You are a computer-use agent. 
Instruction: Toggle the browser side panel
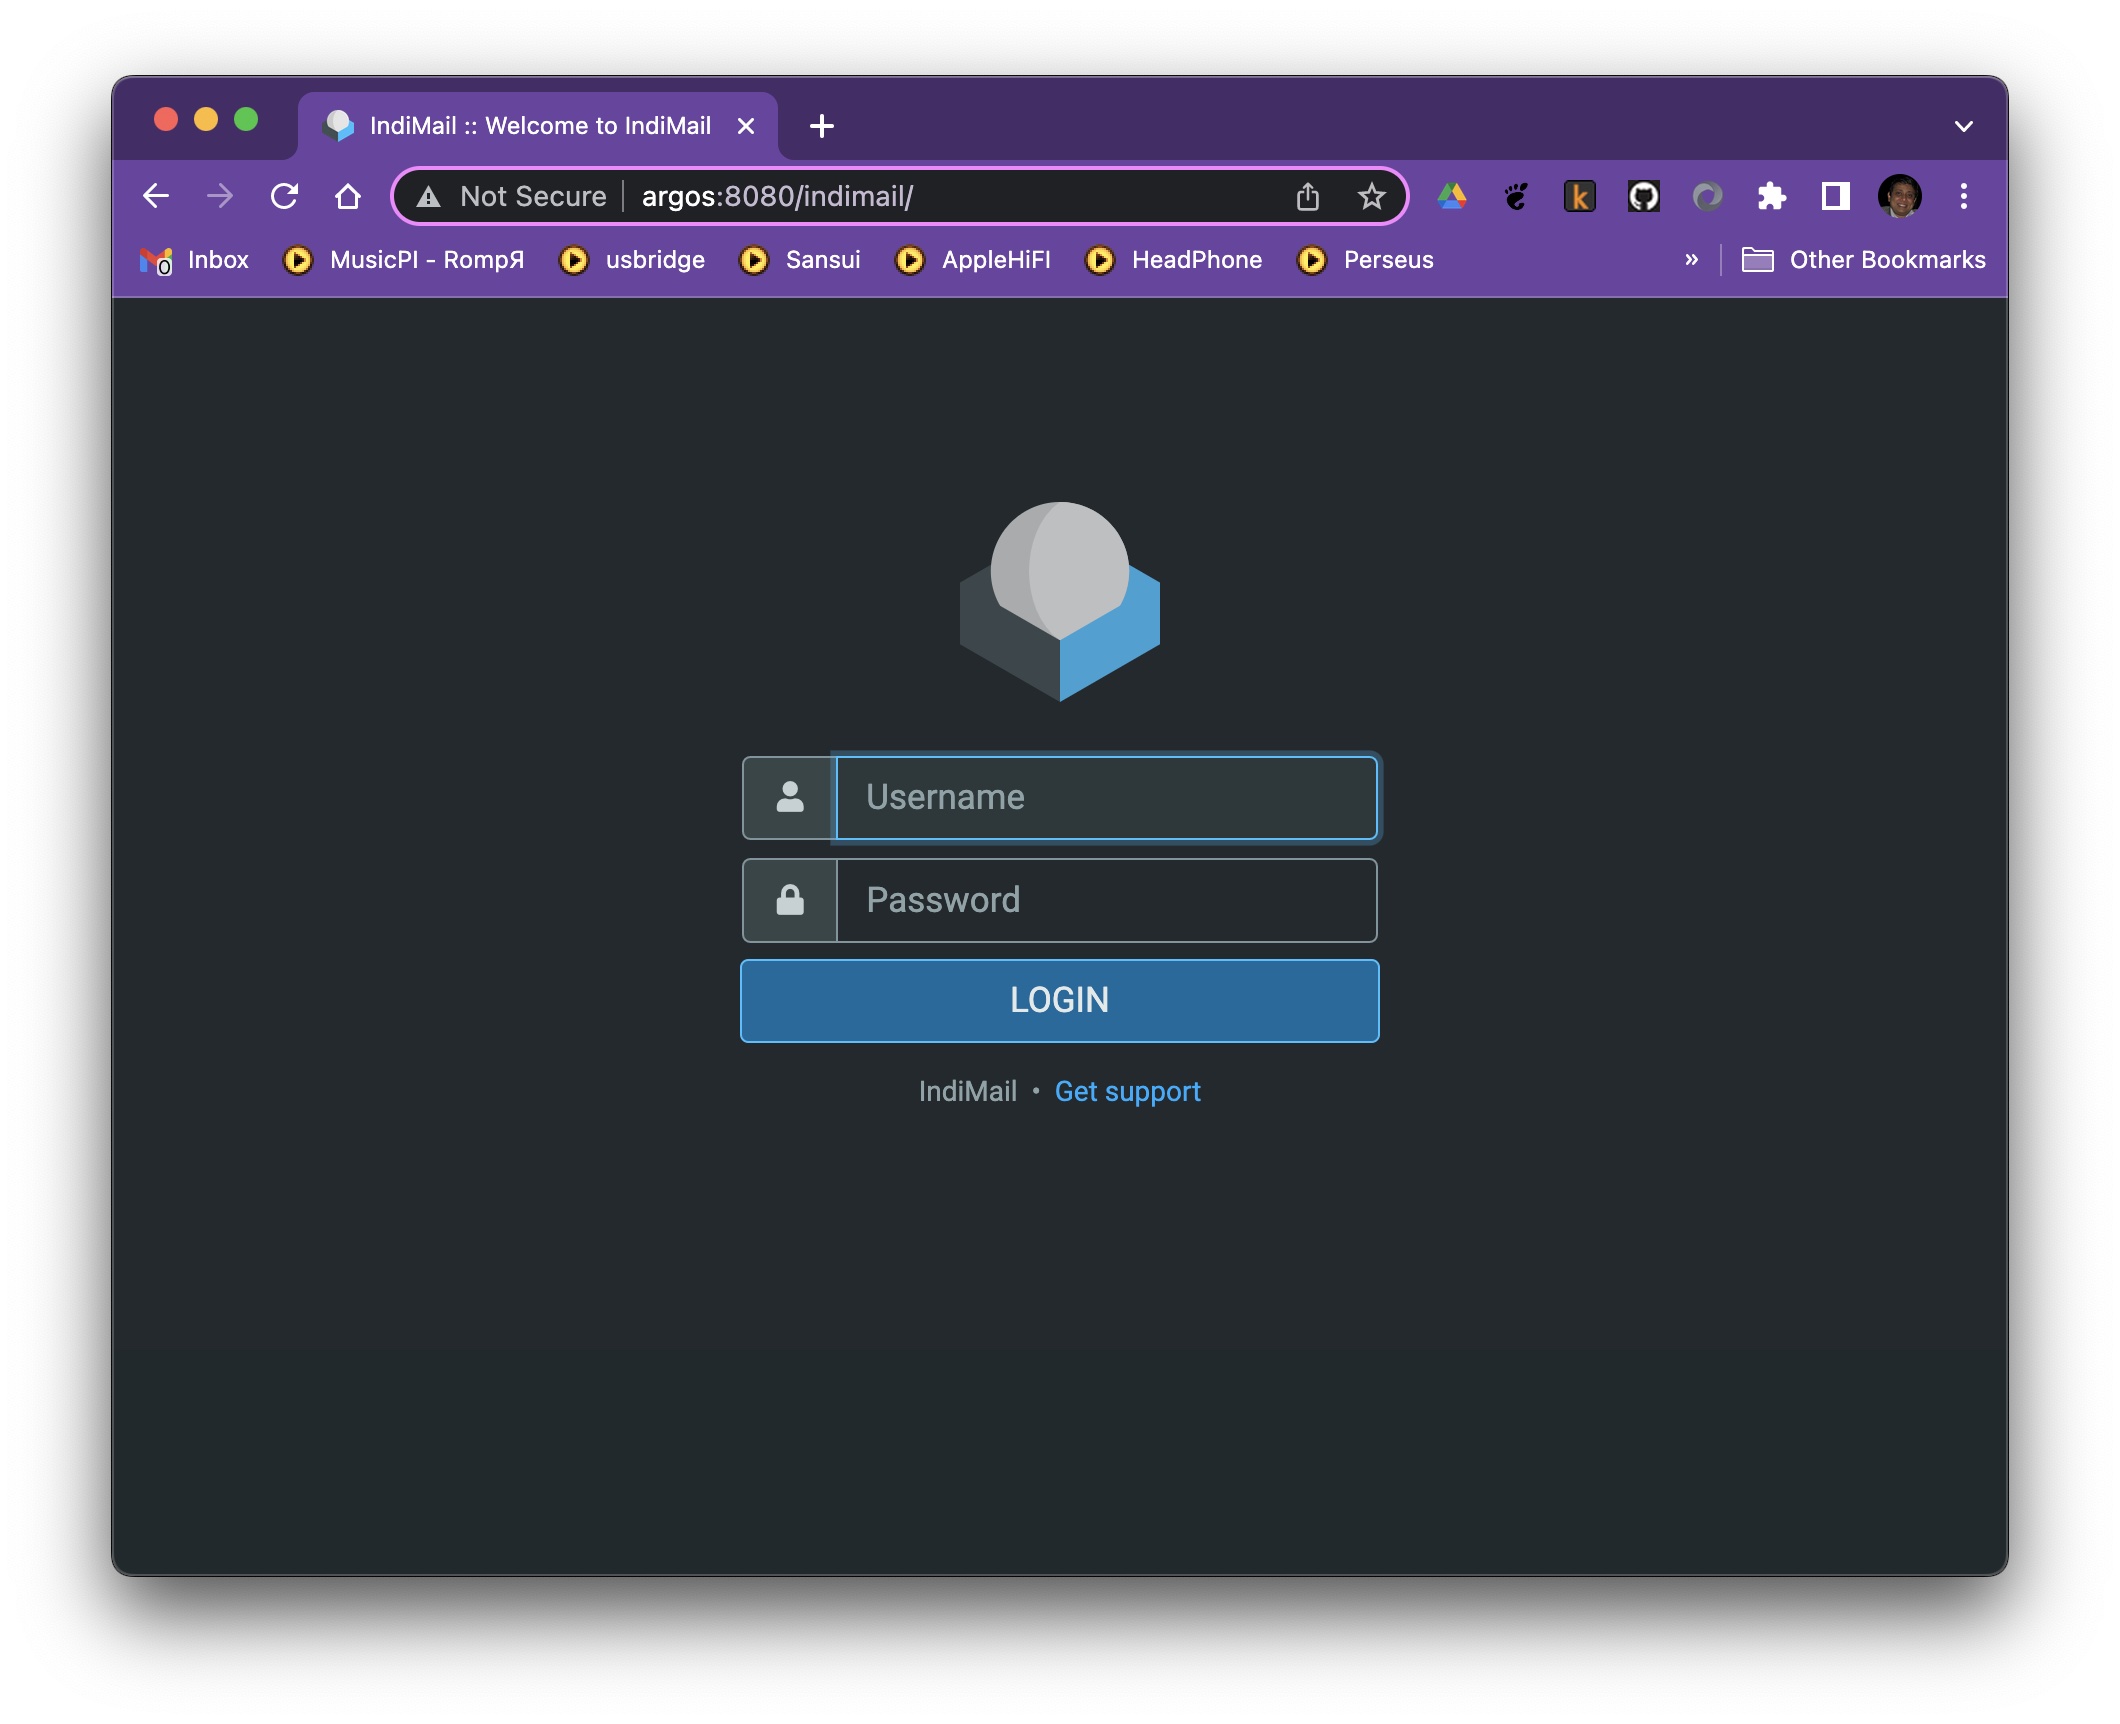pos(1836,196)
